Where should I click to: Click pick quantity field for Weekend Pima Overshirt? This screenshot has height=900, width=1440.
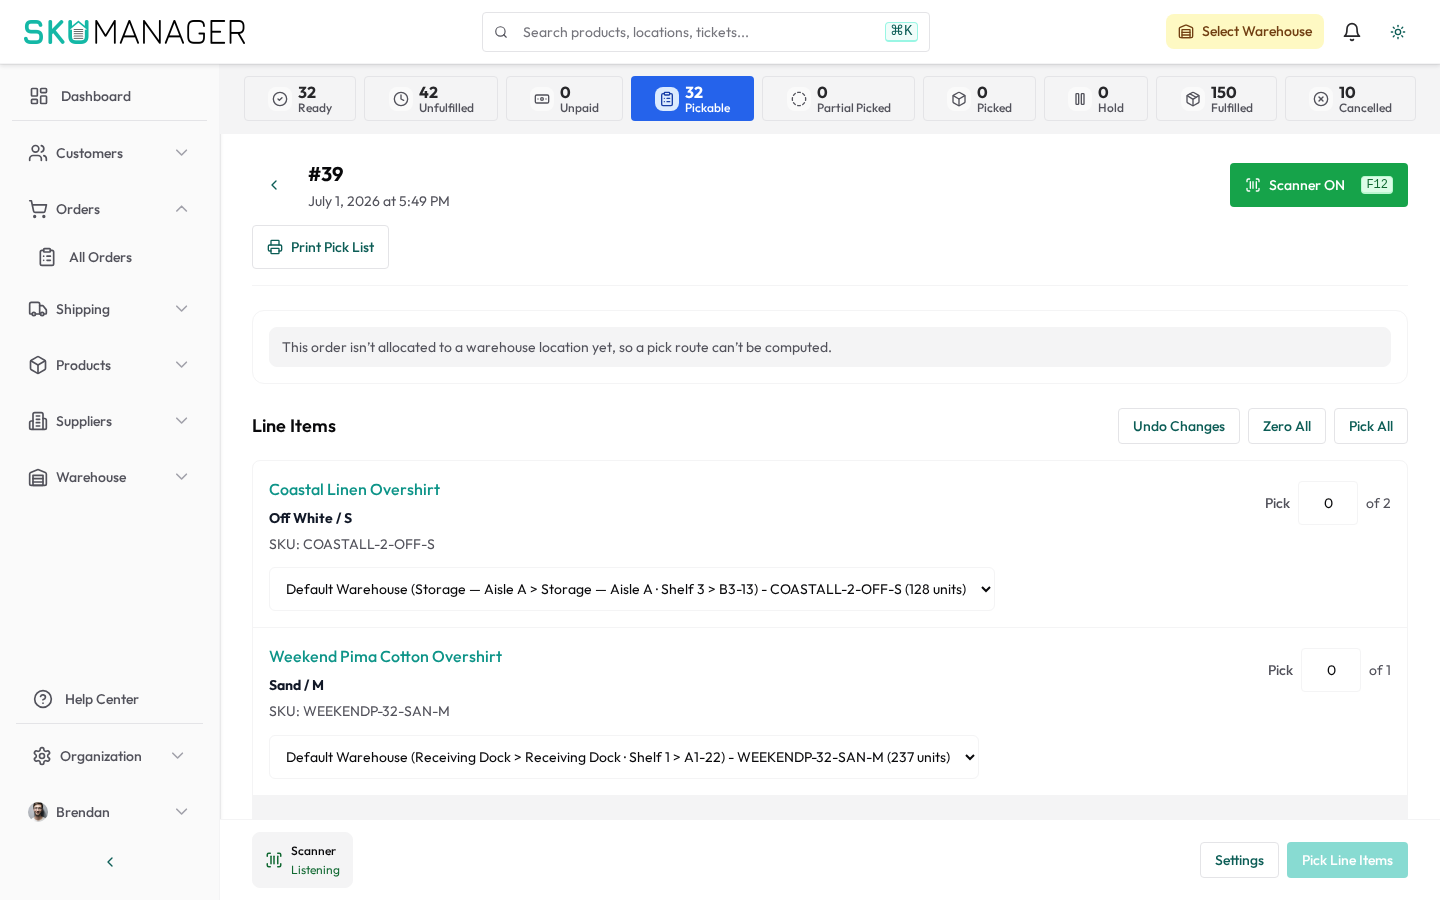[1331, 670]
